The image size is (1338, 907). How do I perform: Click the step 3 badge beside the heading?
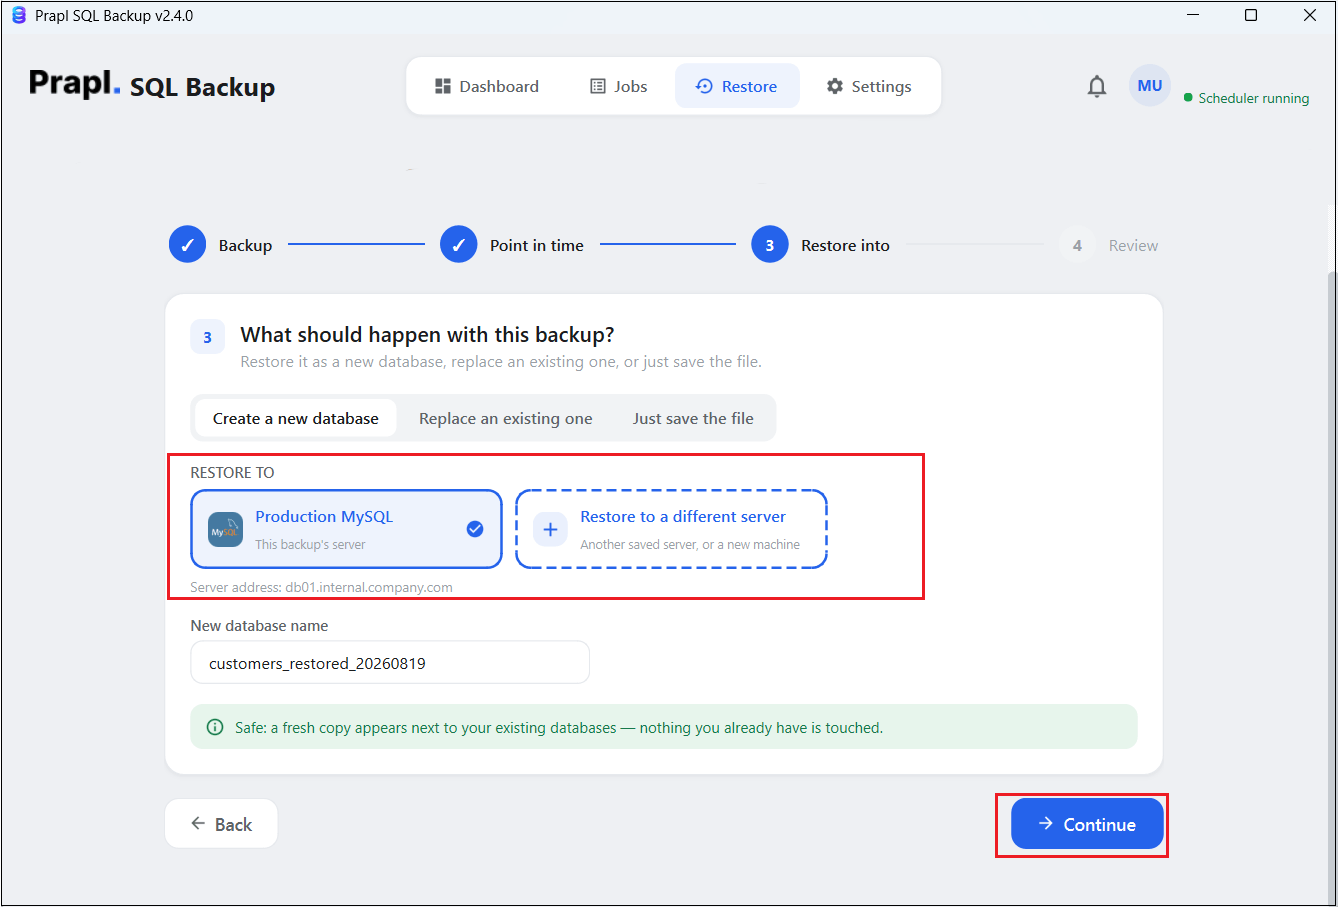(x=208, y=337)
